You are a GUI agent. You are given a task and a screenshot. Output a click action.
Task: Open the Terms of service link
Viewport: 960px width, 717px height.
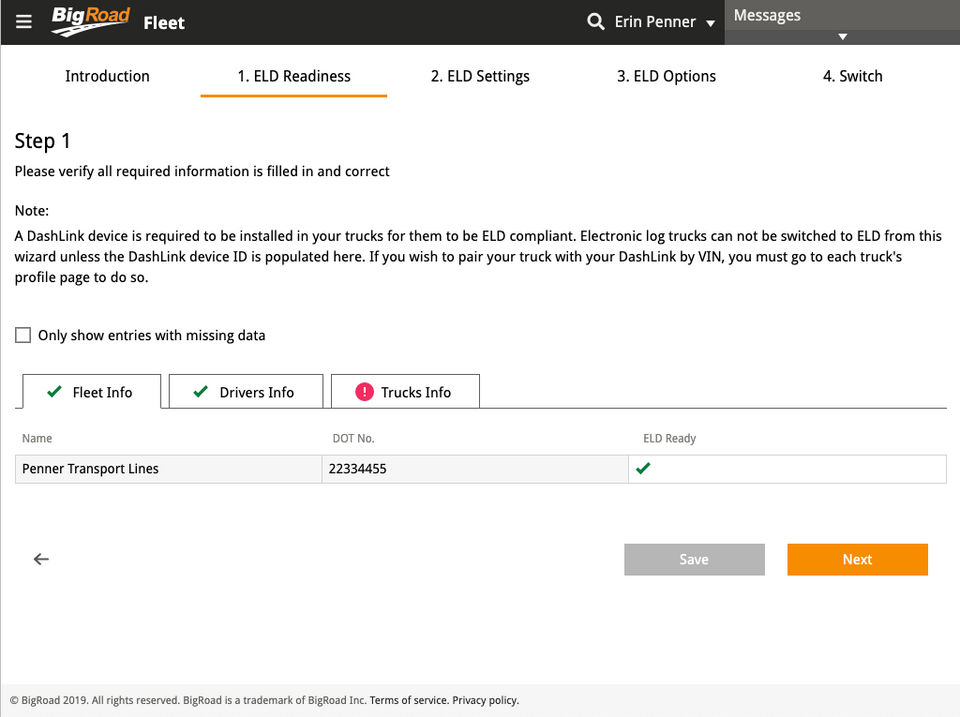tap(408, 700)
